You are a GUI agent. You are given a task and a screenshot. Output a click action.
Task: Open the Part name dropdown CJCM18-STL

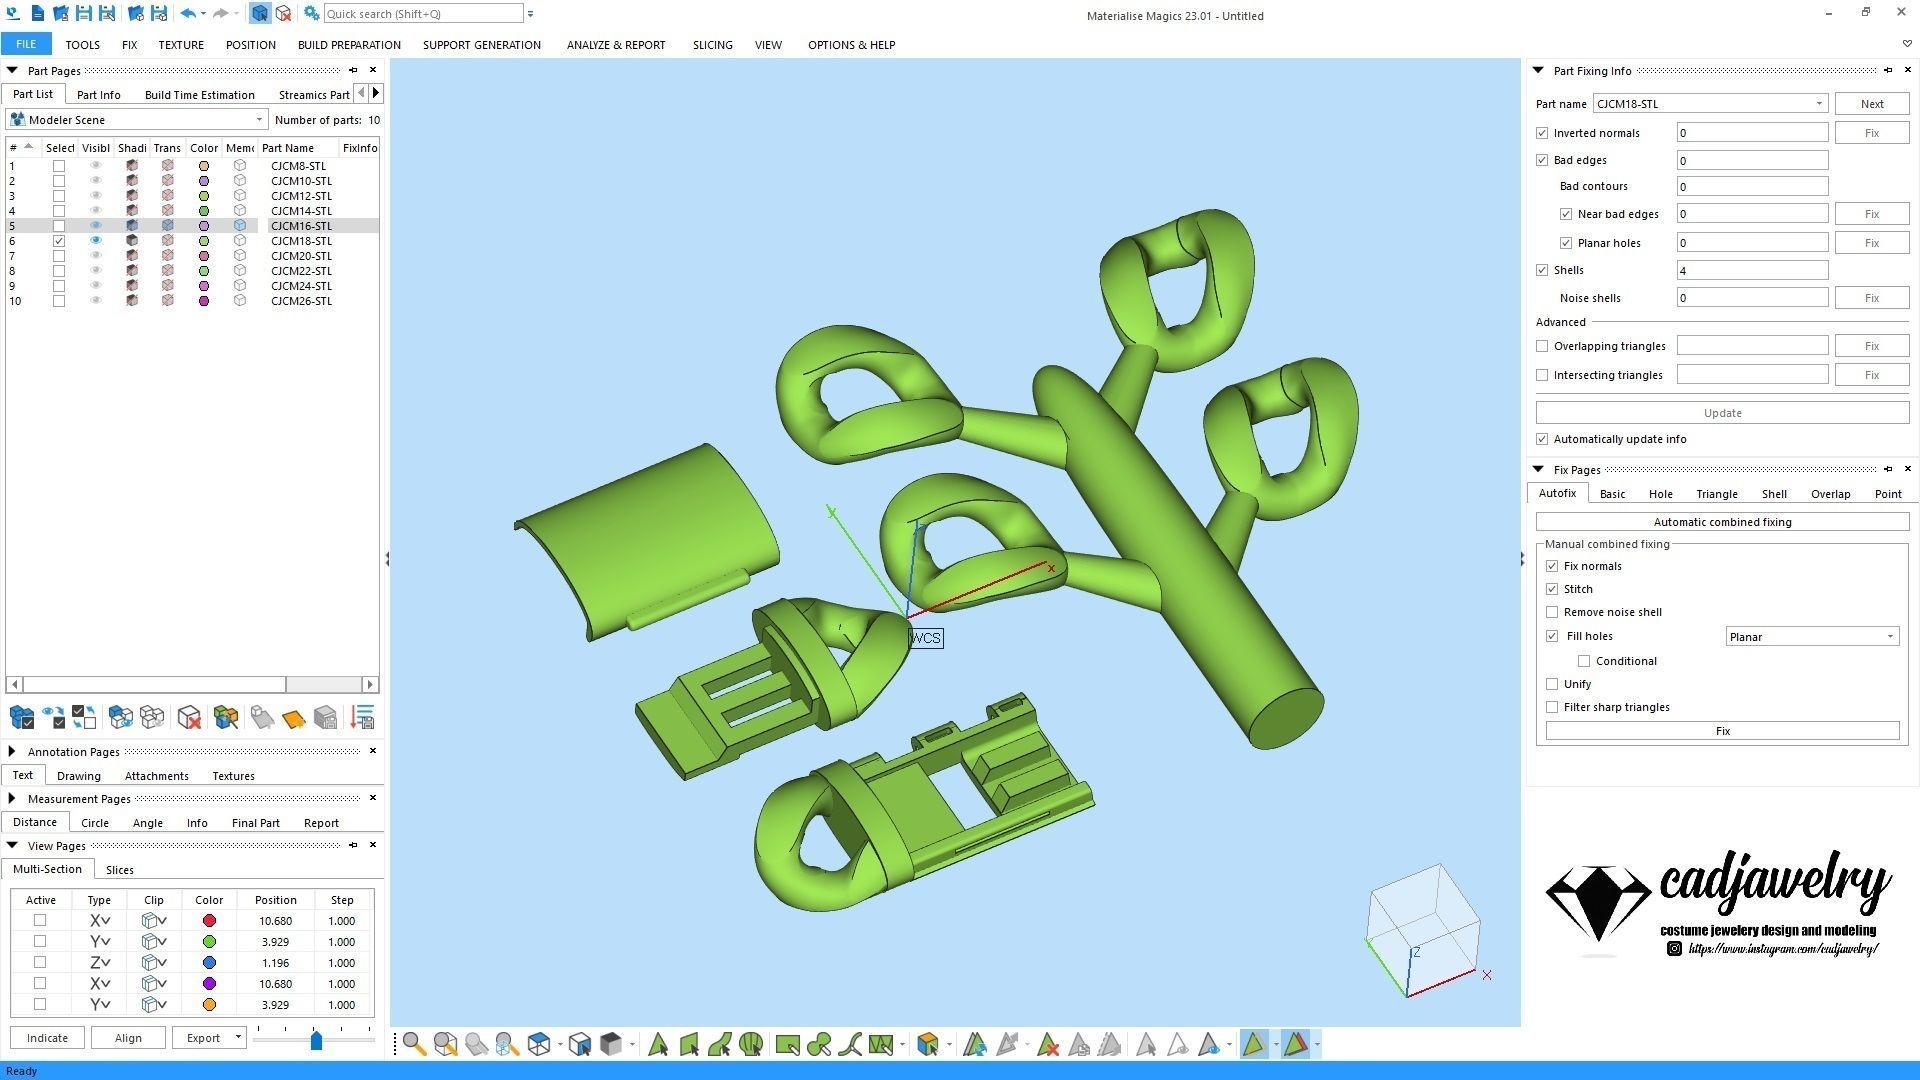(x=1818, y=104)
